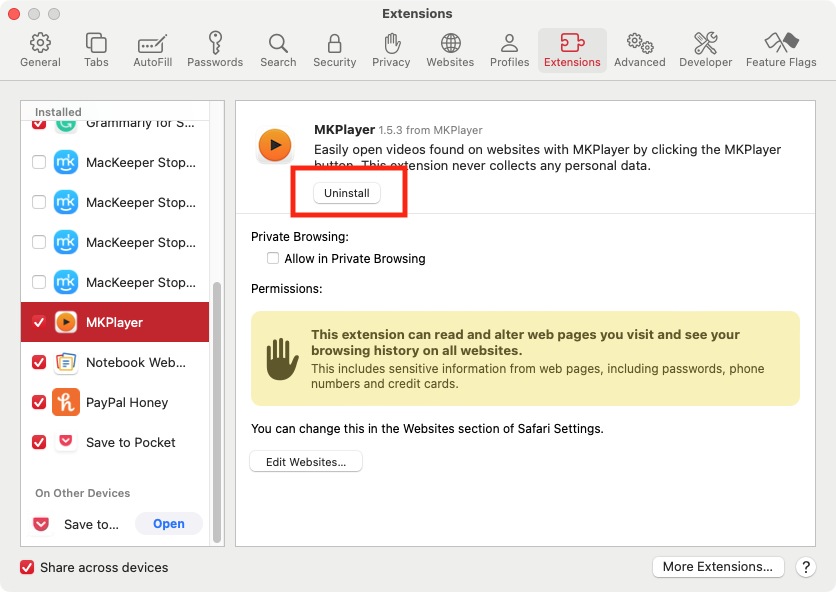The image size is (836, 592).
Task: Enable Allow in Private Browsing
Action: click(x=273, y=258)
